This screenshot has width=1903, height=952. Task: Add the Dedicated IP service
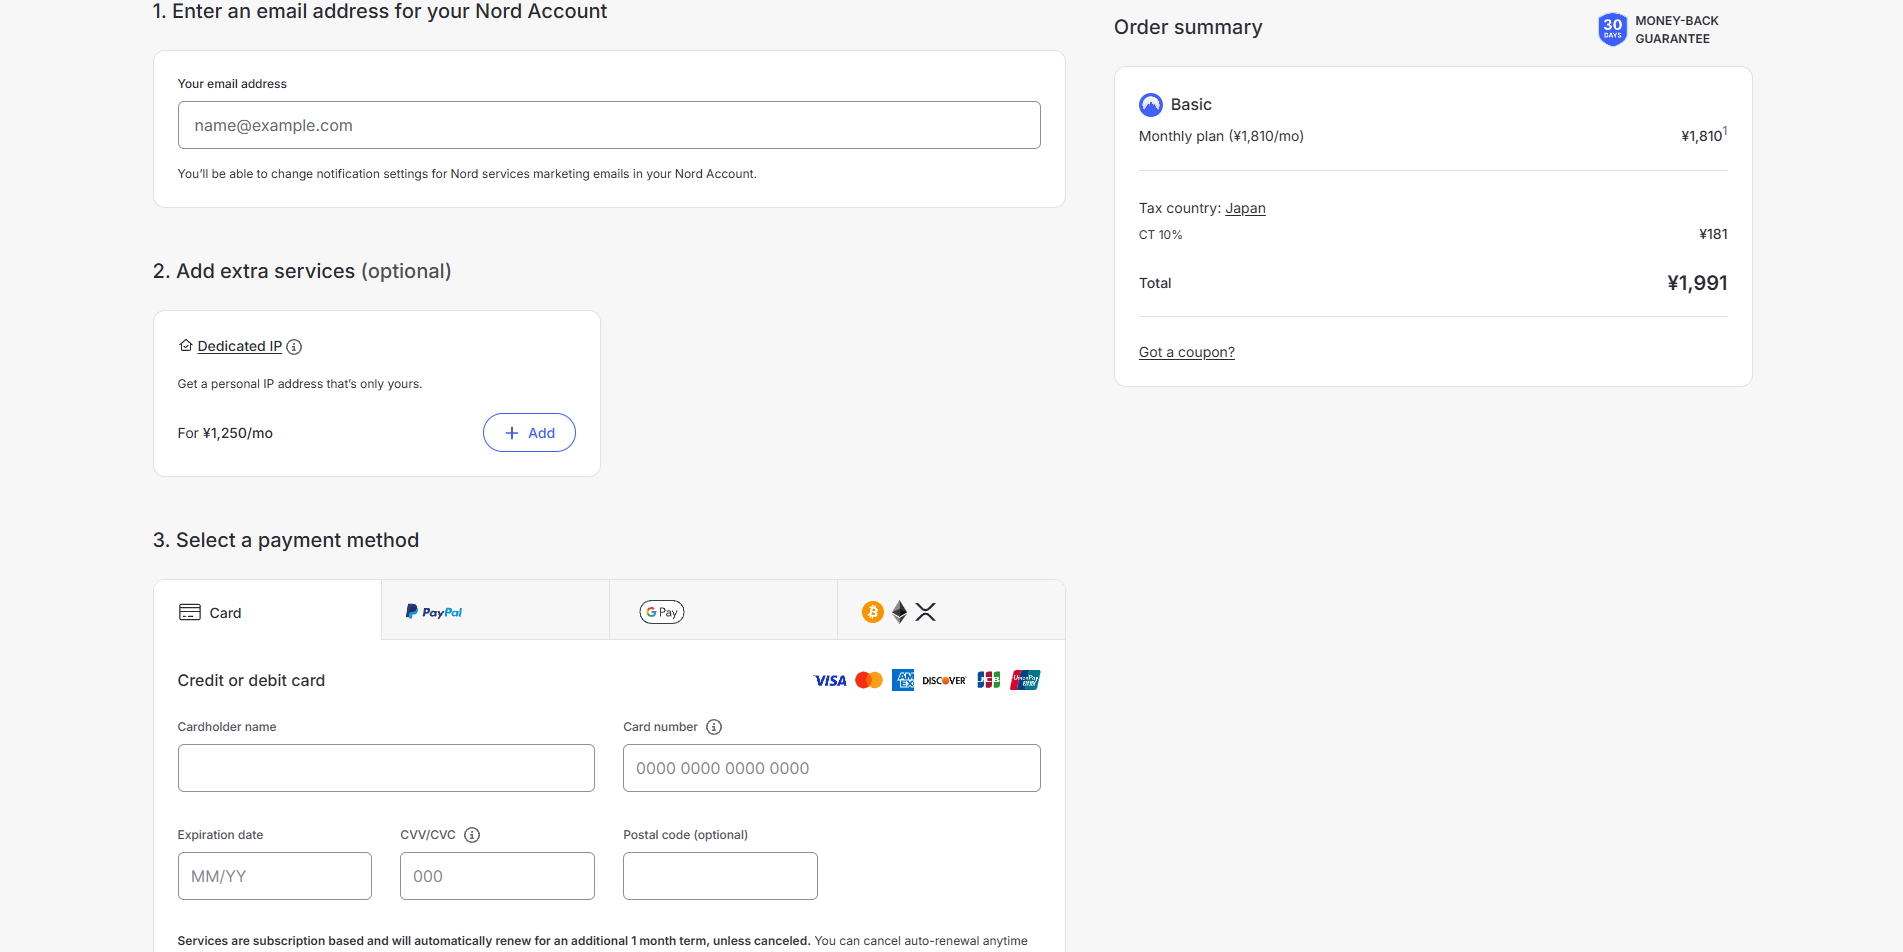[529, 433]
